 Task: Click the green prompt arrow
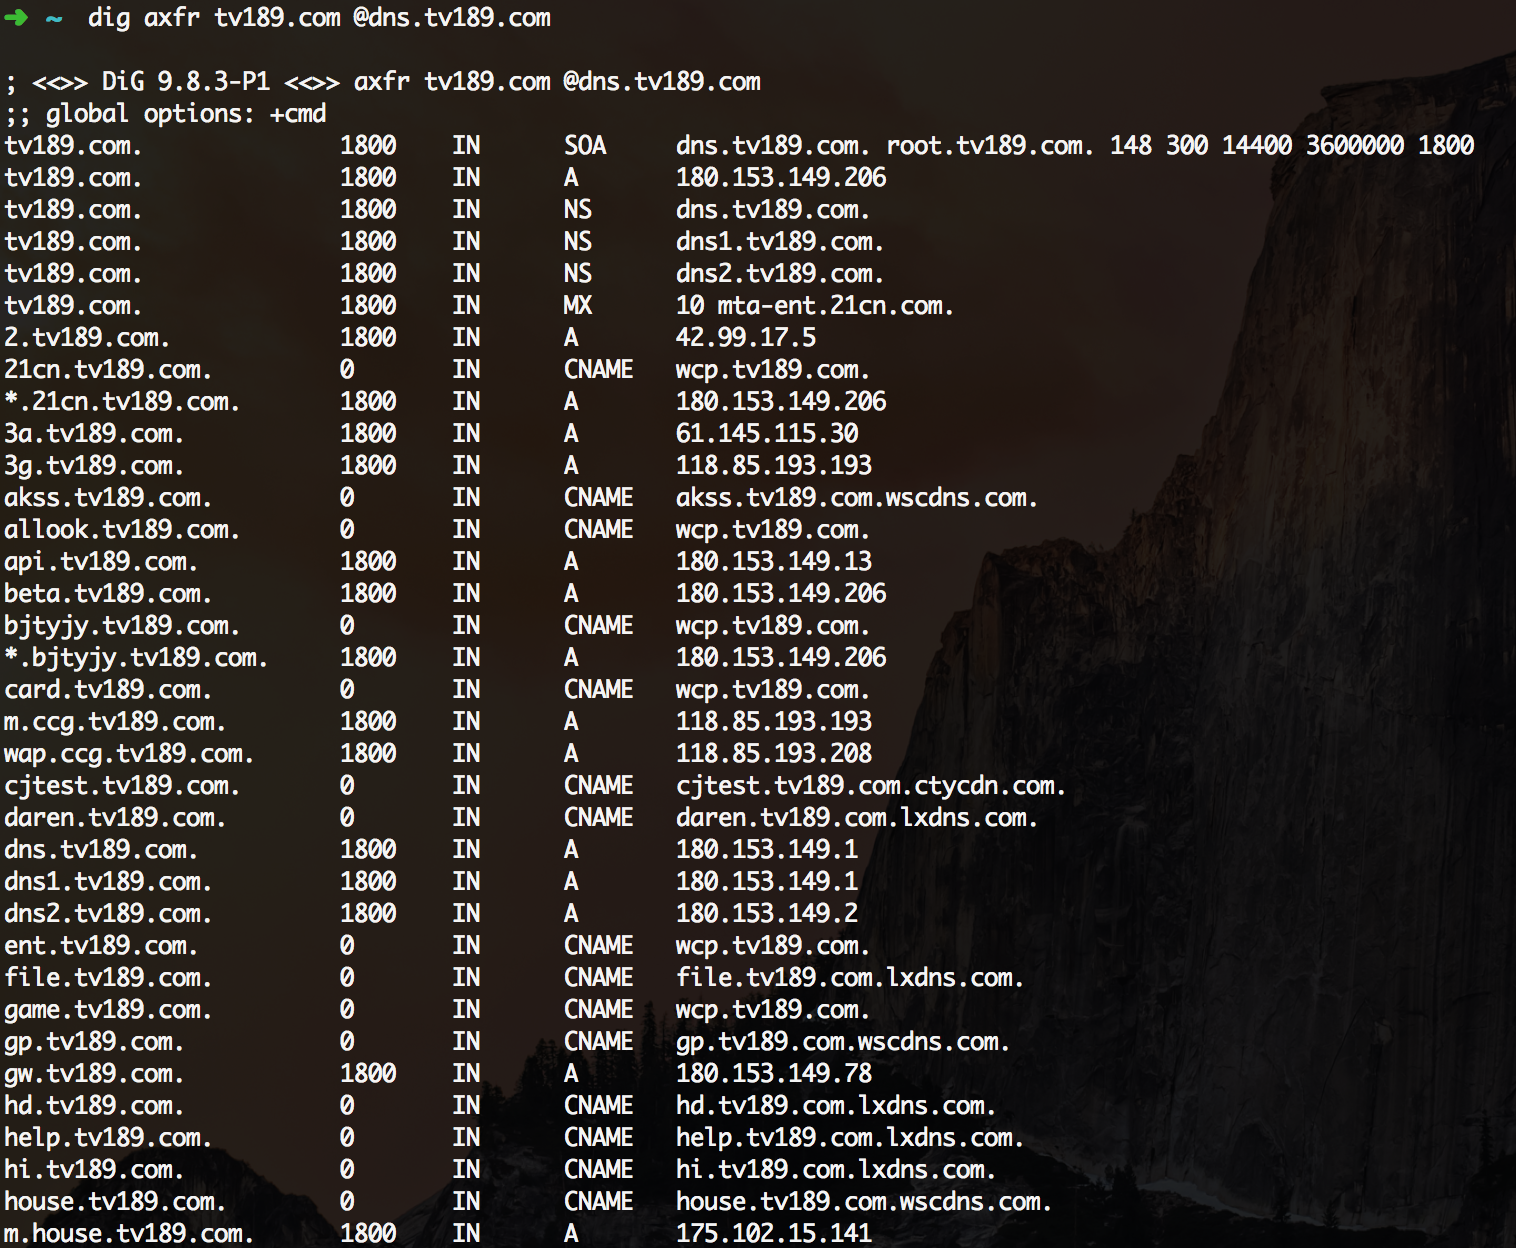coord(16,17)
